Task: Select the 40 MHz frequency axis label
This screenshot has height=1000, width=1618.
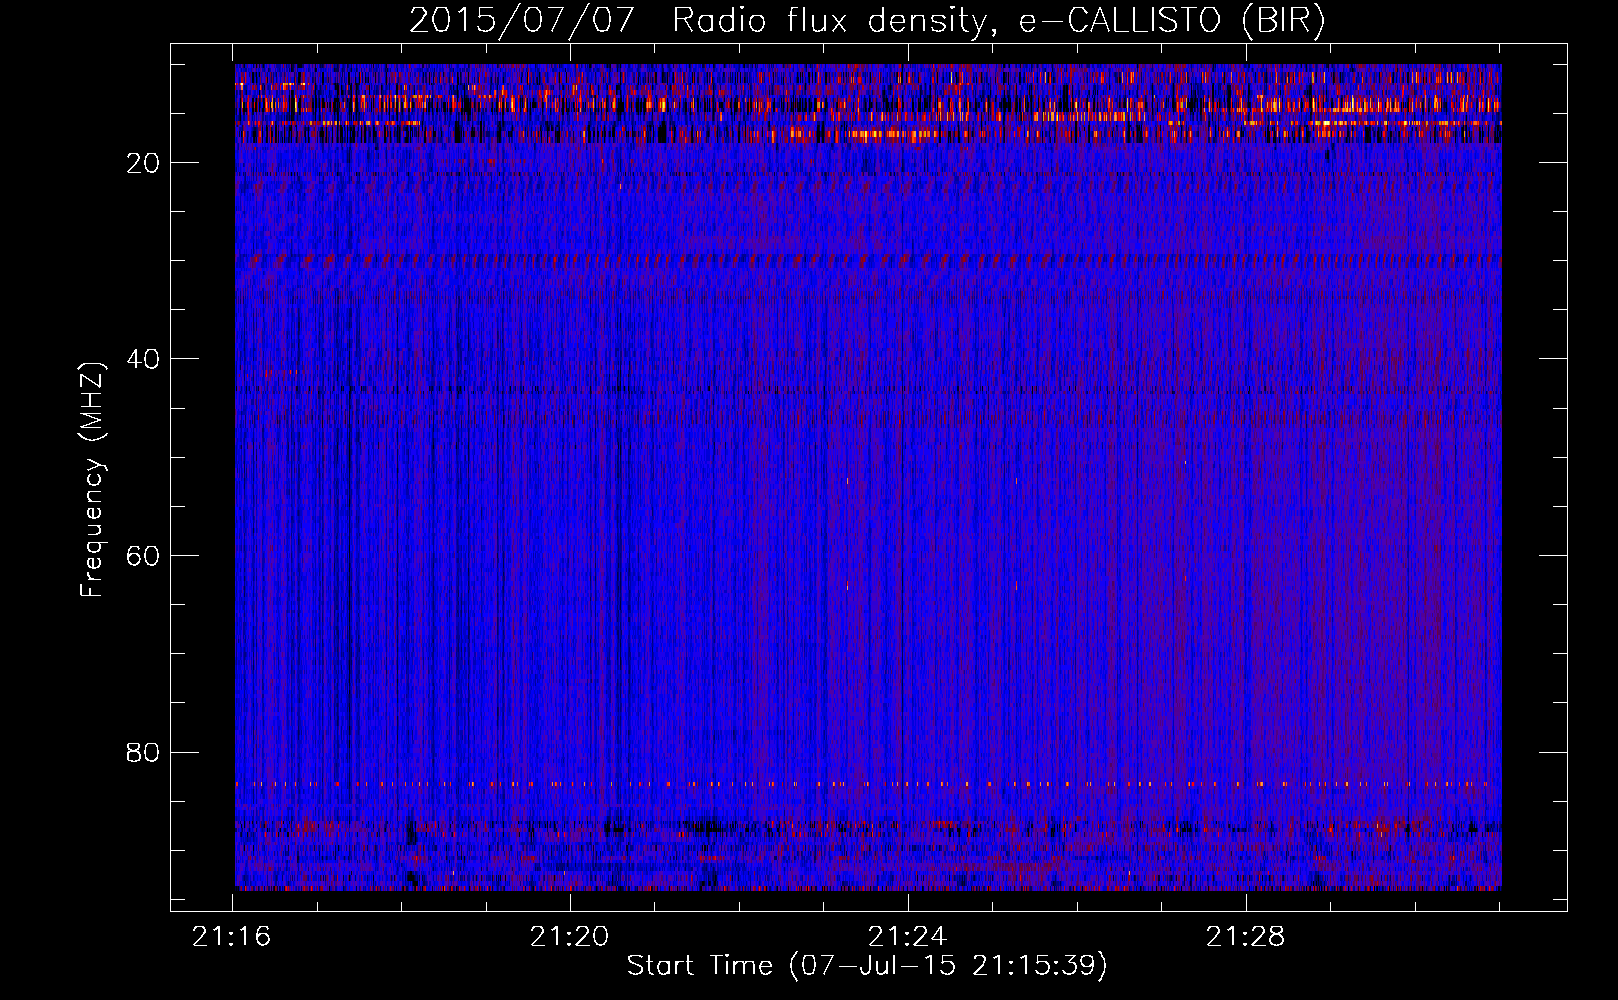Action: (x=144, y=359)
